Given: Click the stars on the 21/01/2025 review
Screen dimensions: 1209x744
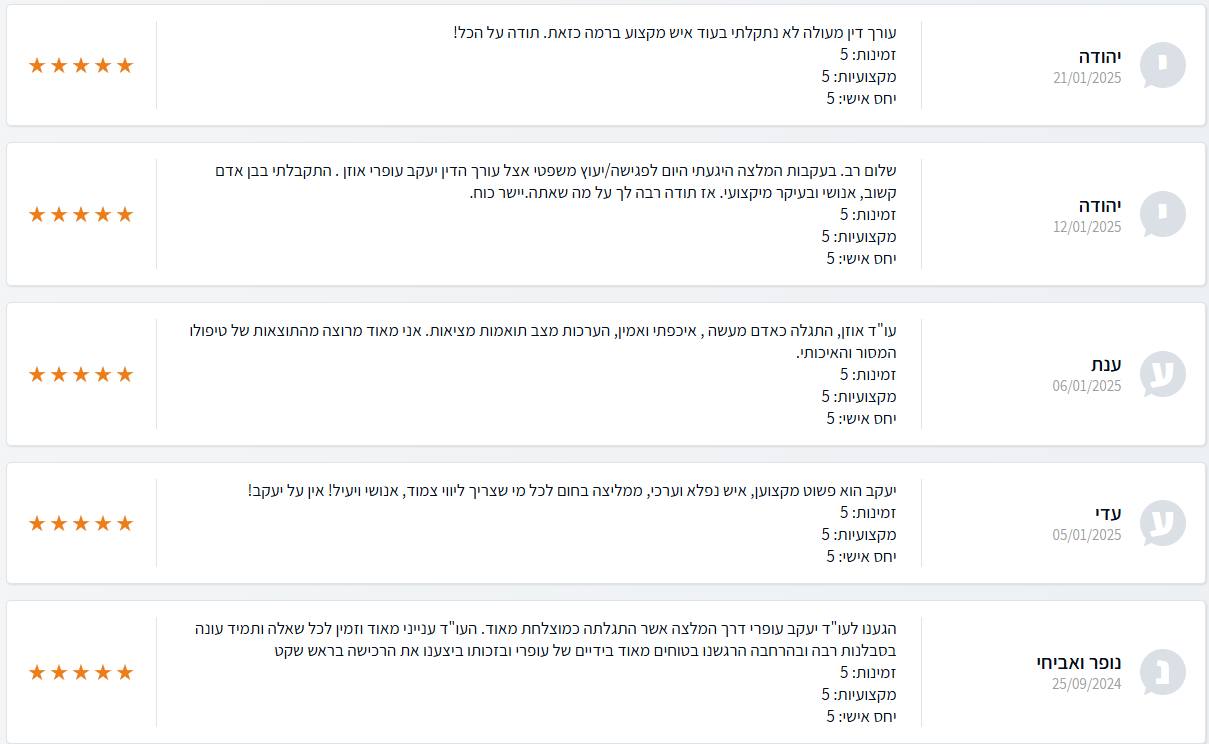Looking at the screenshot, I should pos(81,65).
